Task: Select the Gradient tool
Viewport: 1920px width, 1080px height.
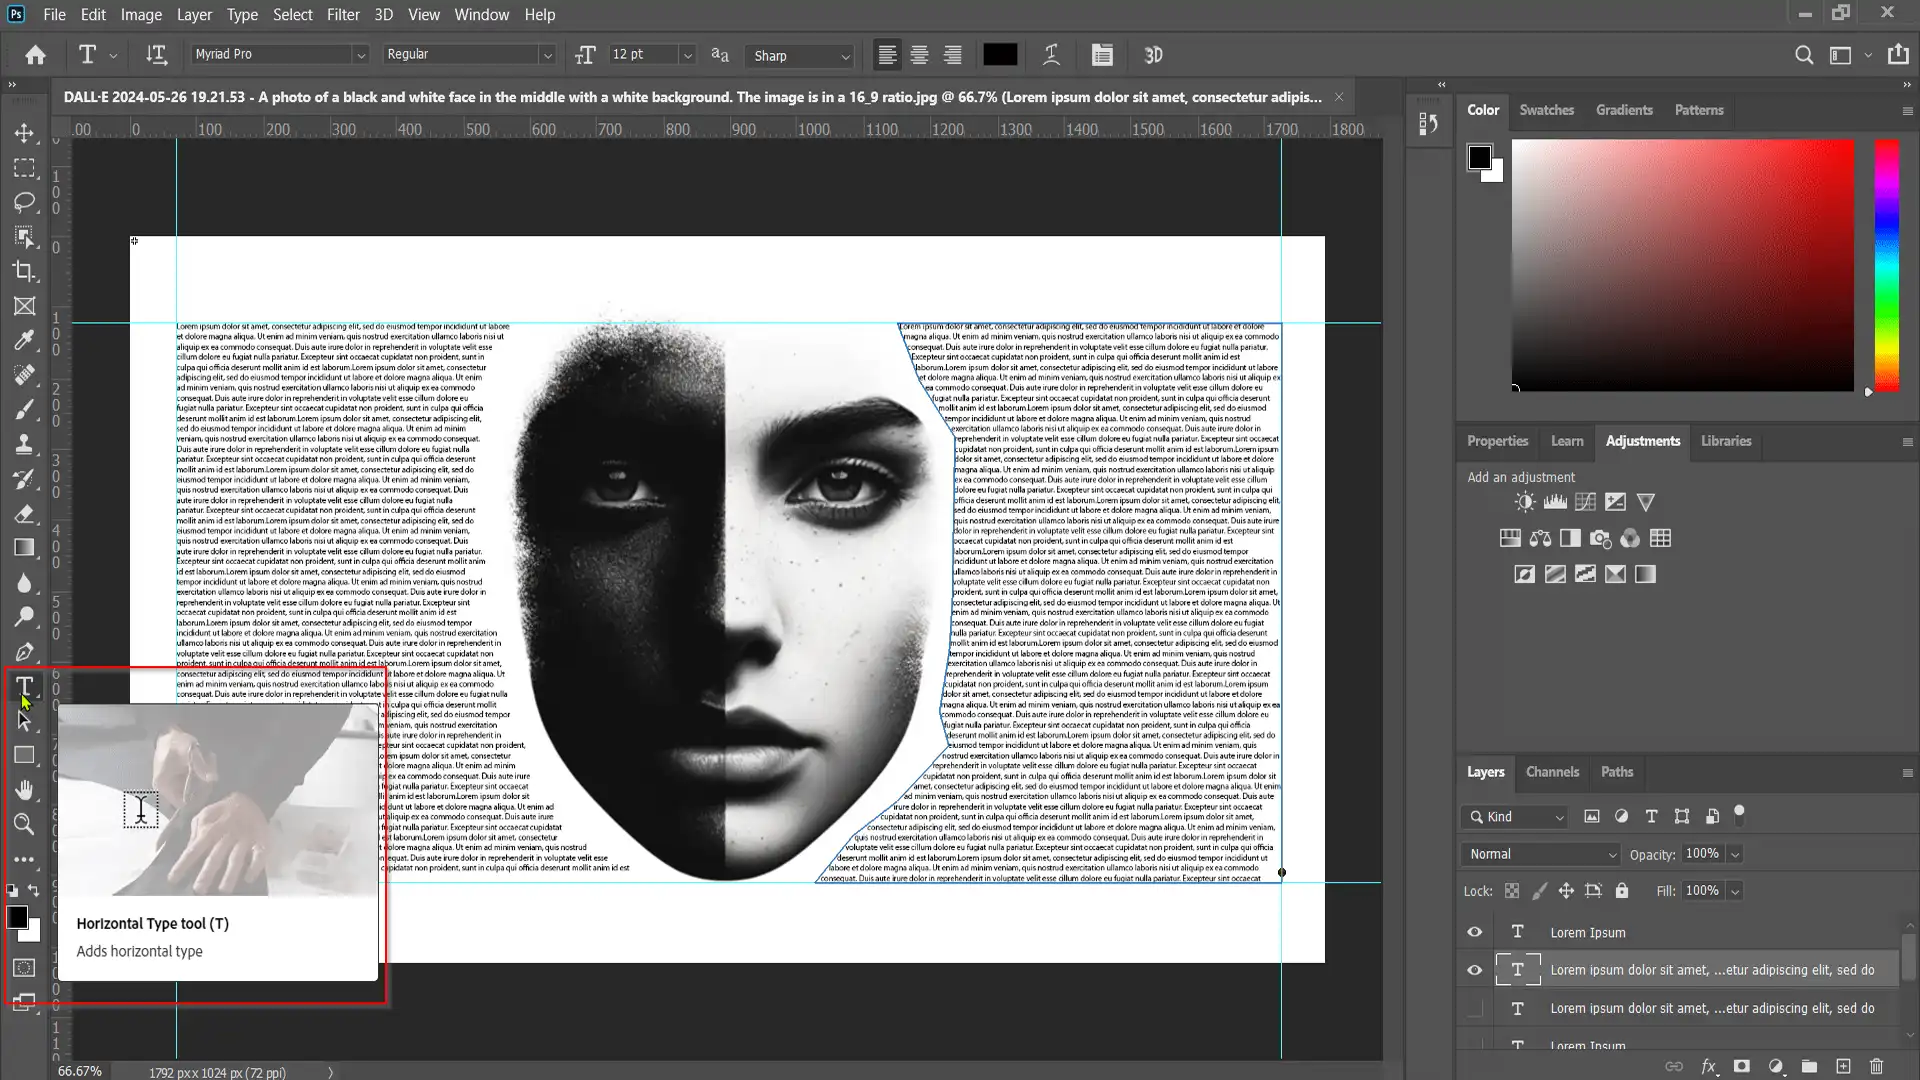Action: 24,548
